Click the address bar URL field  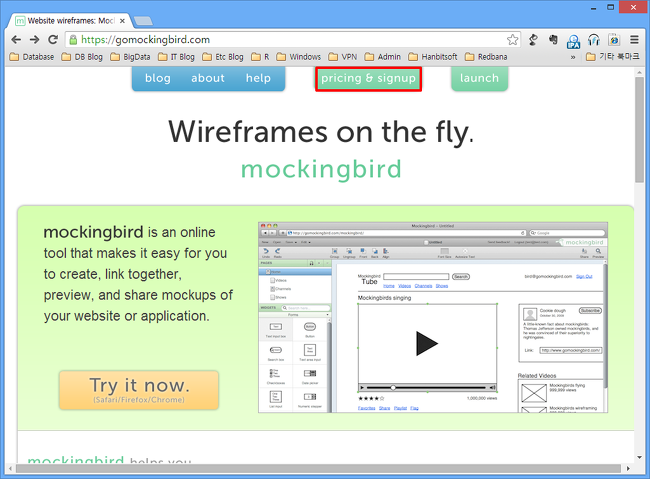point(292,39)
